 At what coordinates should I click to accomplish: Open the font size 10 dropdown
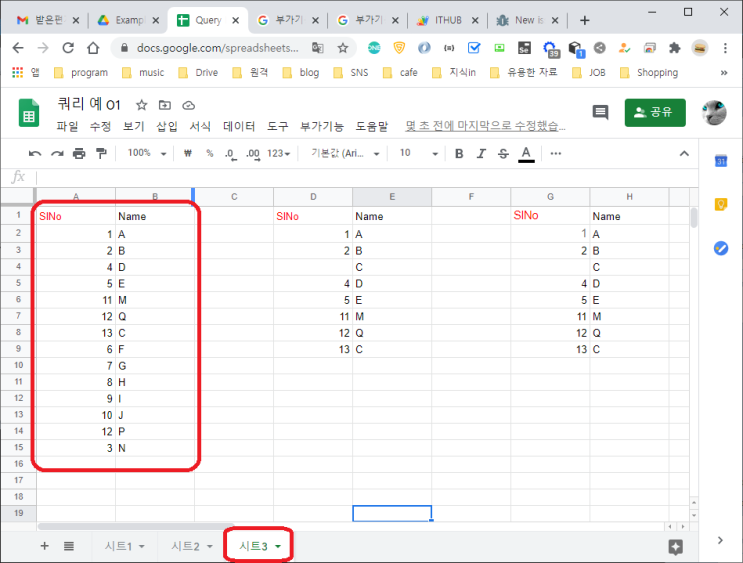click(x=418, y=154)
